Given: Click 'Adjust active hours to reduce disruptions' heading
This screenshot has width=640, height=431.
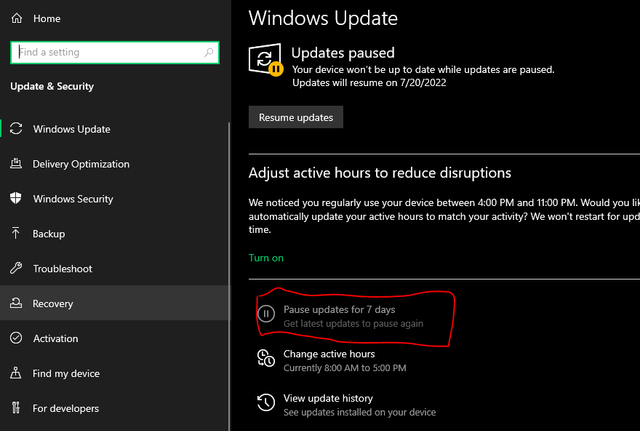Looking at the screenshot, I should point(380,173).
